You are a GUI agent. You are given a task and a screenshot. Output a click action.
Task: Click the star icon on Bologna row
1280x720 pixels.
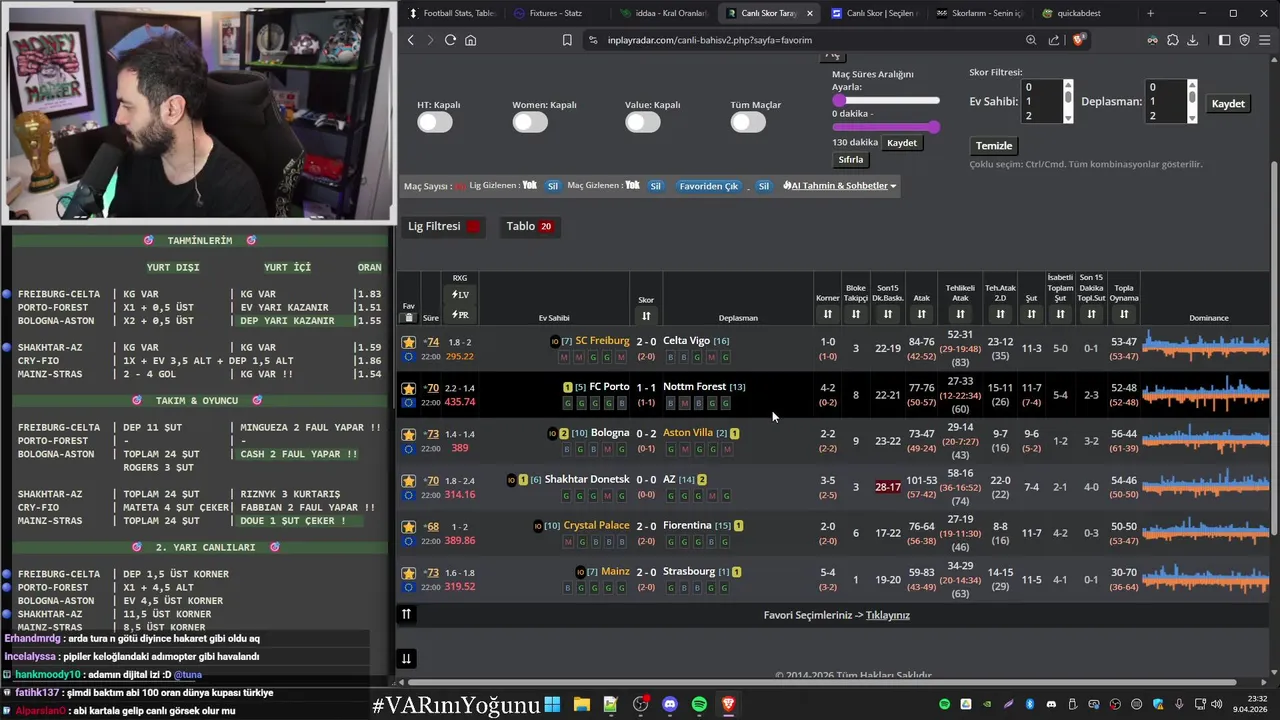(x=408, y=434)
